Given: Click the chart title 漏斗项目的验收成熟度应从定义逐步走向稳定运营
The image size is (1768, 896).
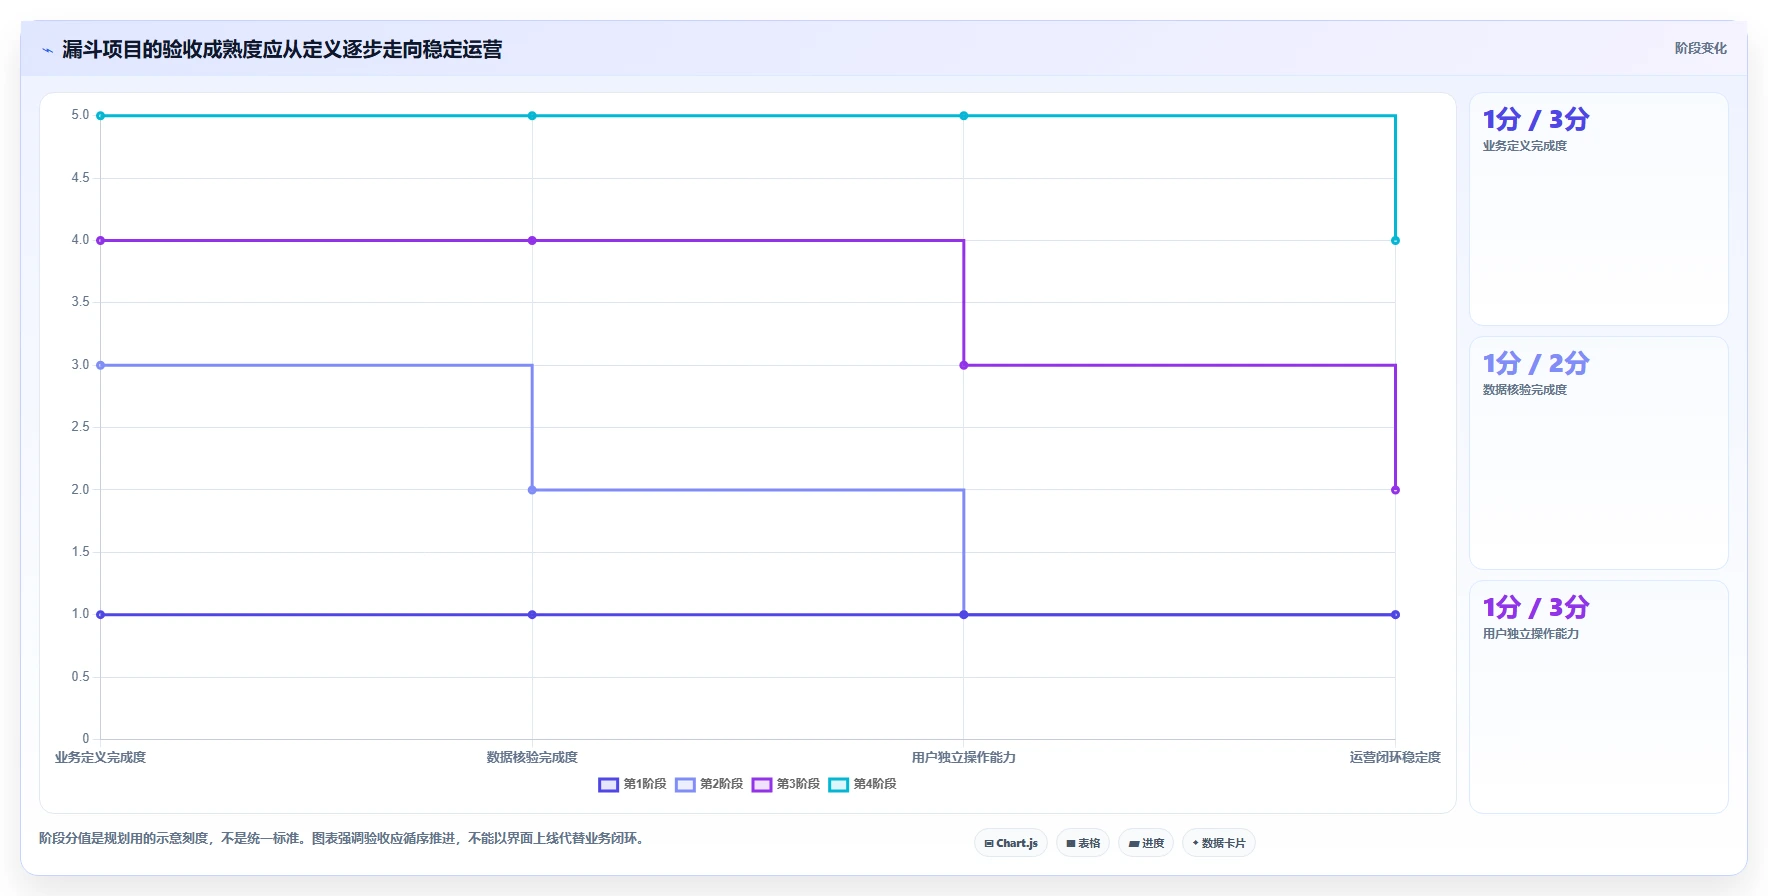Looking at the screenshot, I should (x=282, y=49).
